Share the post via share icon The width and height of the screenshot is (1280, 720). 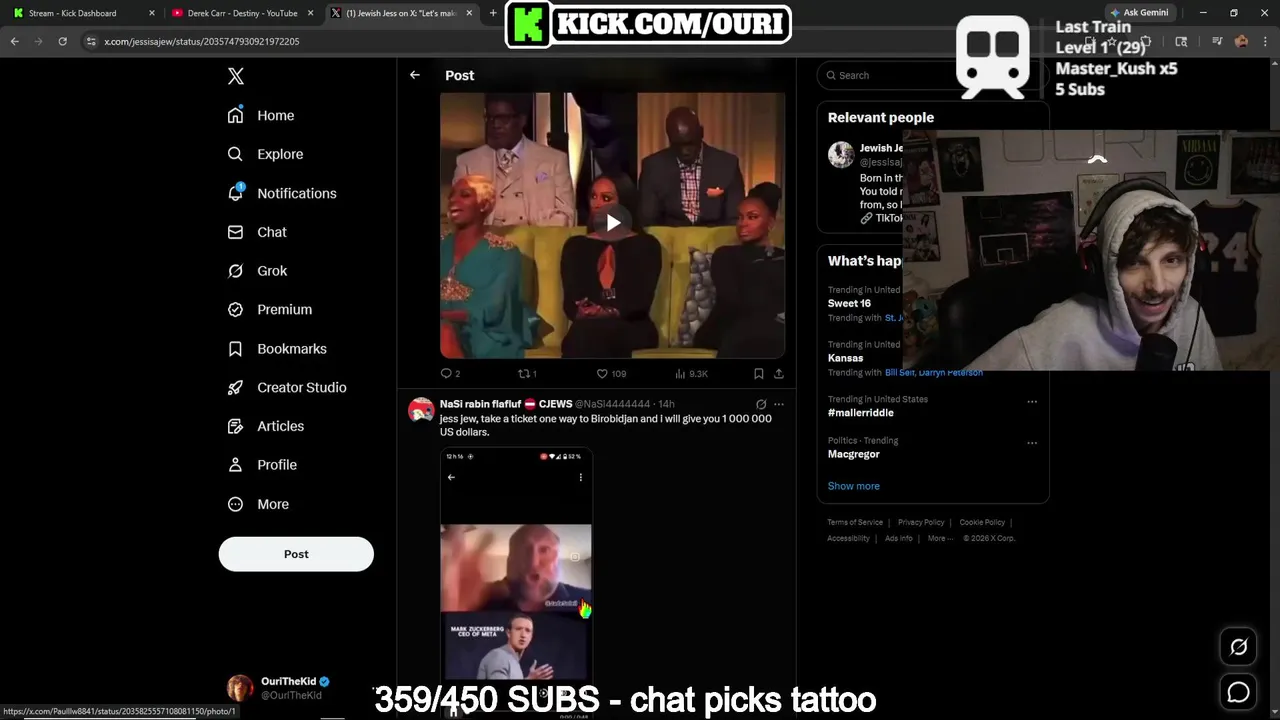point(779,374)
